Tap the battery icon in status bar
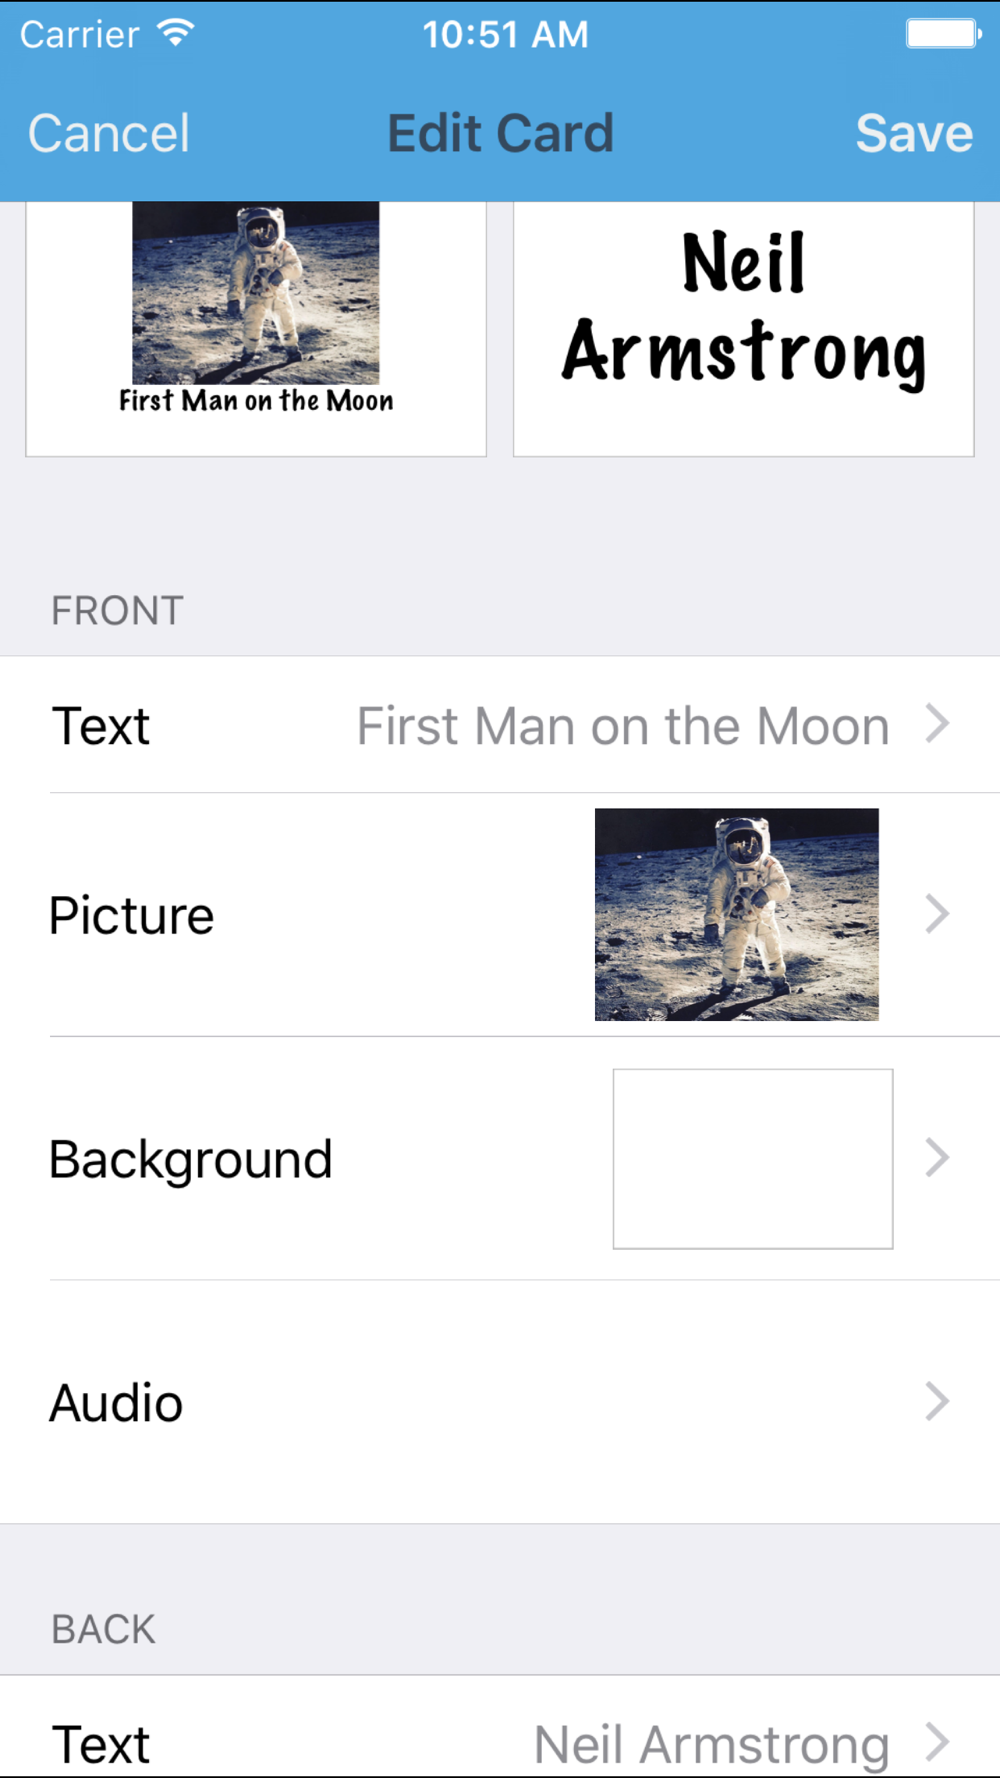The image size is (1000, 1778). point(943,34)
